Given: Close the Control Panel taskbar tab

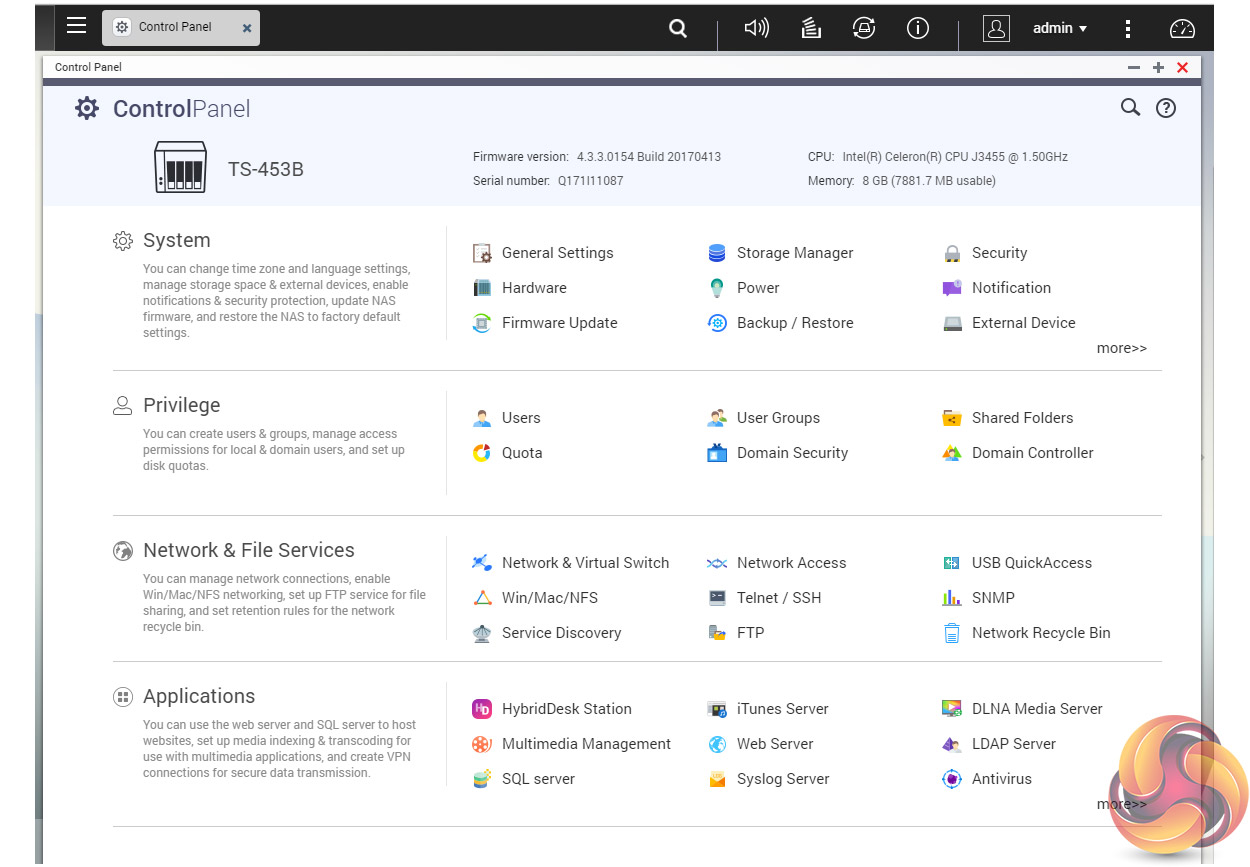Looking at the screenshot, I should (247, 29).
